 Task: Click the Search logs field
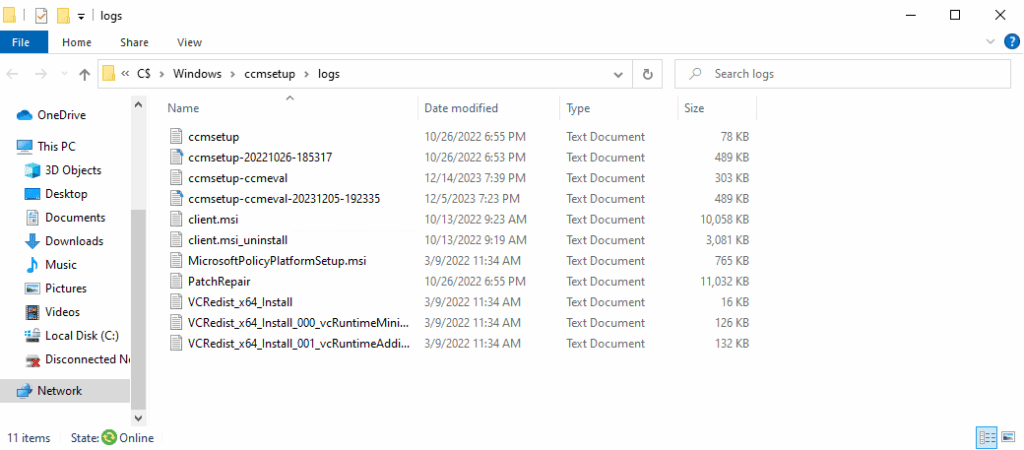[842, 74]
